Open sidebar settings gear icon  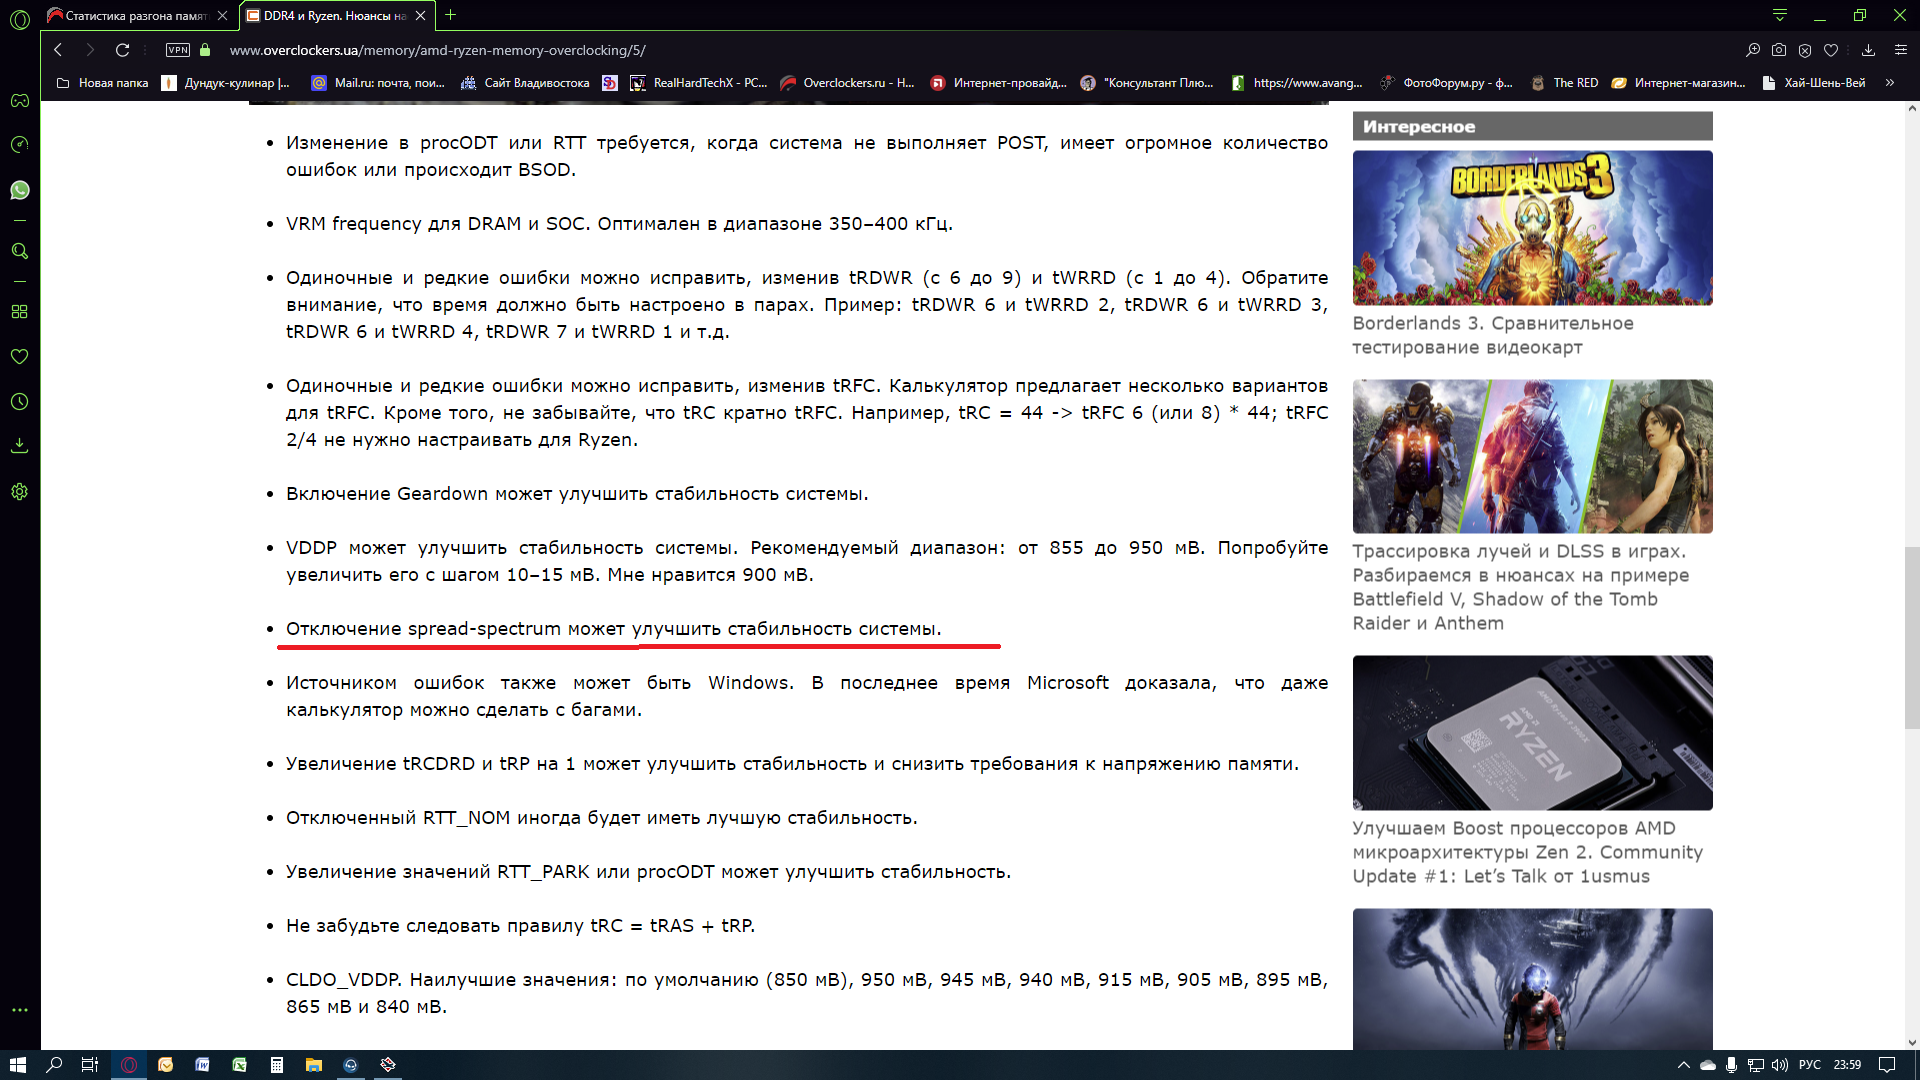tap(20, 491)
